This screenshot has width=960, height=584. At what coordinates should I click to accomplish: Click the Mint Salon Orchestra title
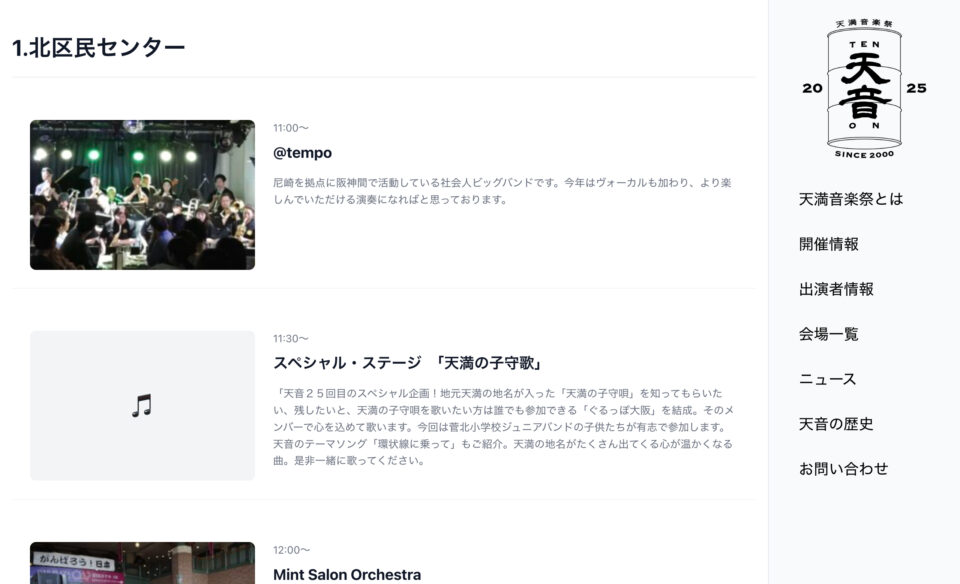(x=347, y=575)
